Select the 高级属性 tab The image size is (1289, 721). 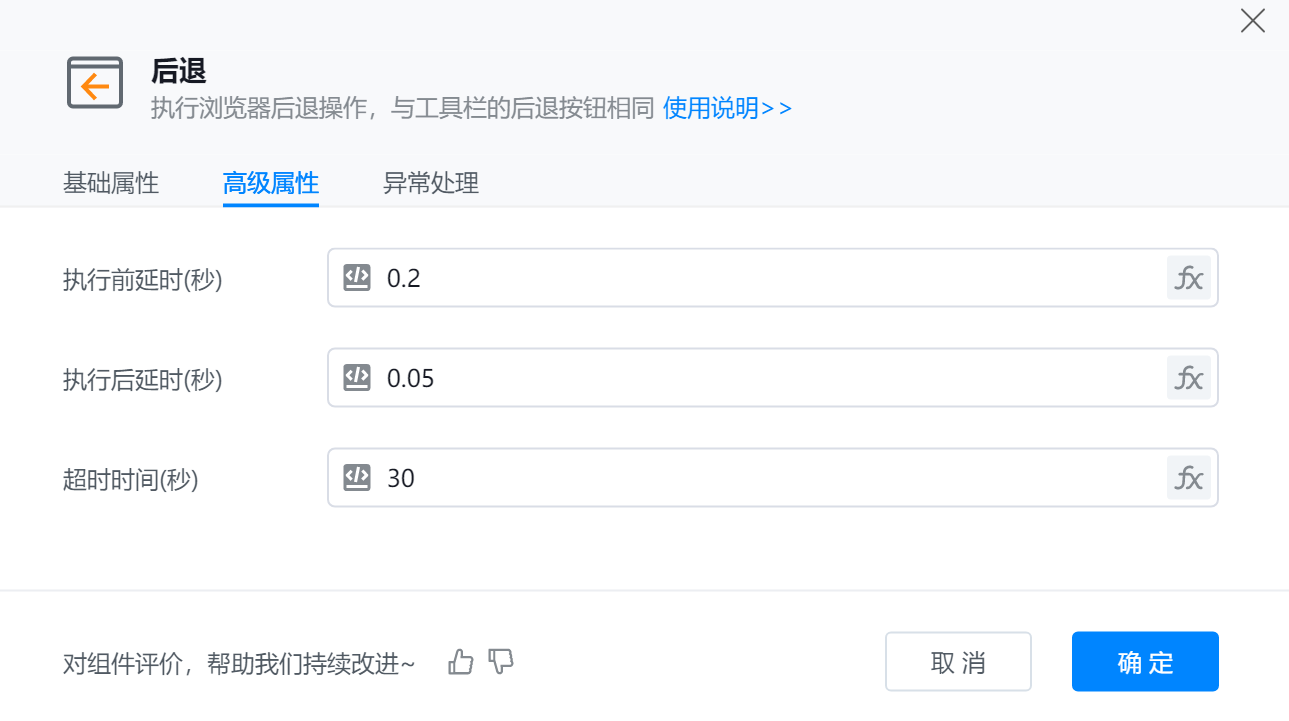click(271, 184)
